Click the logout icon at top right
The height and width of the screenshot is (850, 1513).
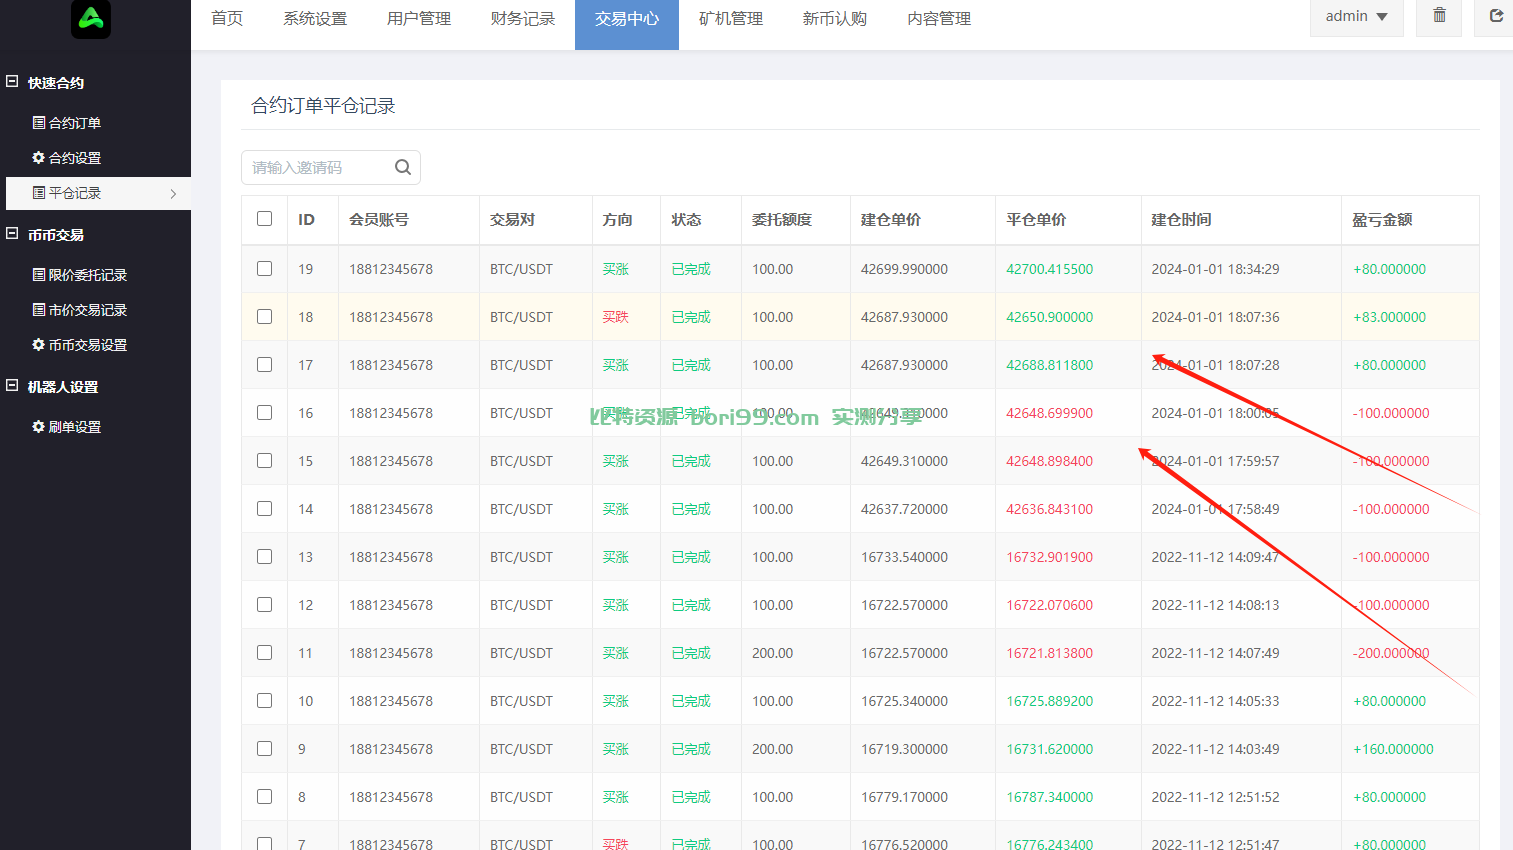pos(1496,15)
